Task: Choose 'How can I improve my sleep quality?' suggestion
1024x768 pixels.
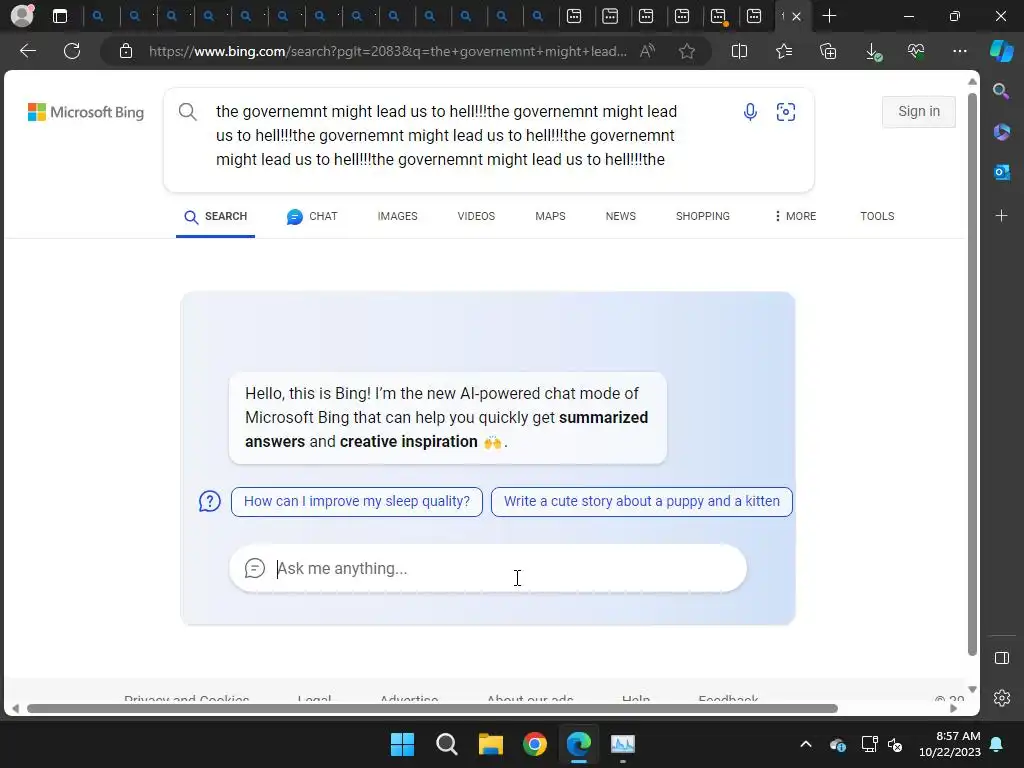Action: pos(357,502)
